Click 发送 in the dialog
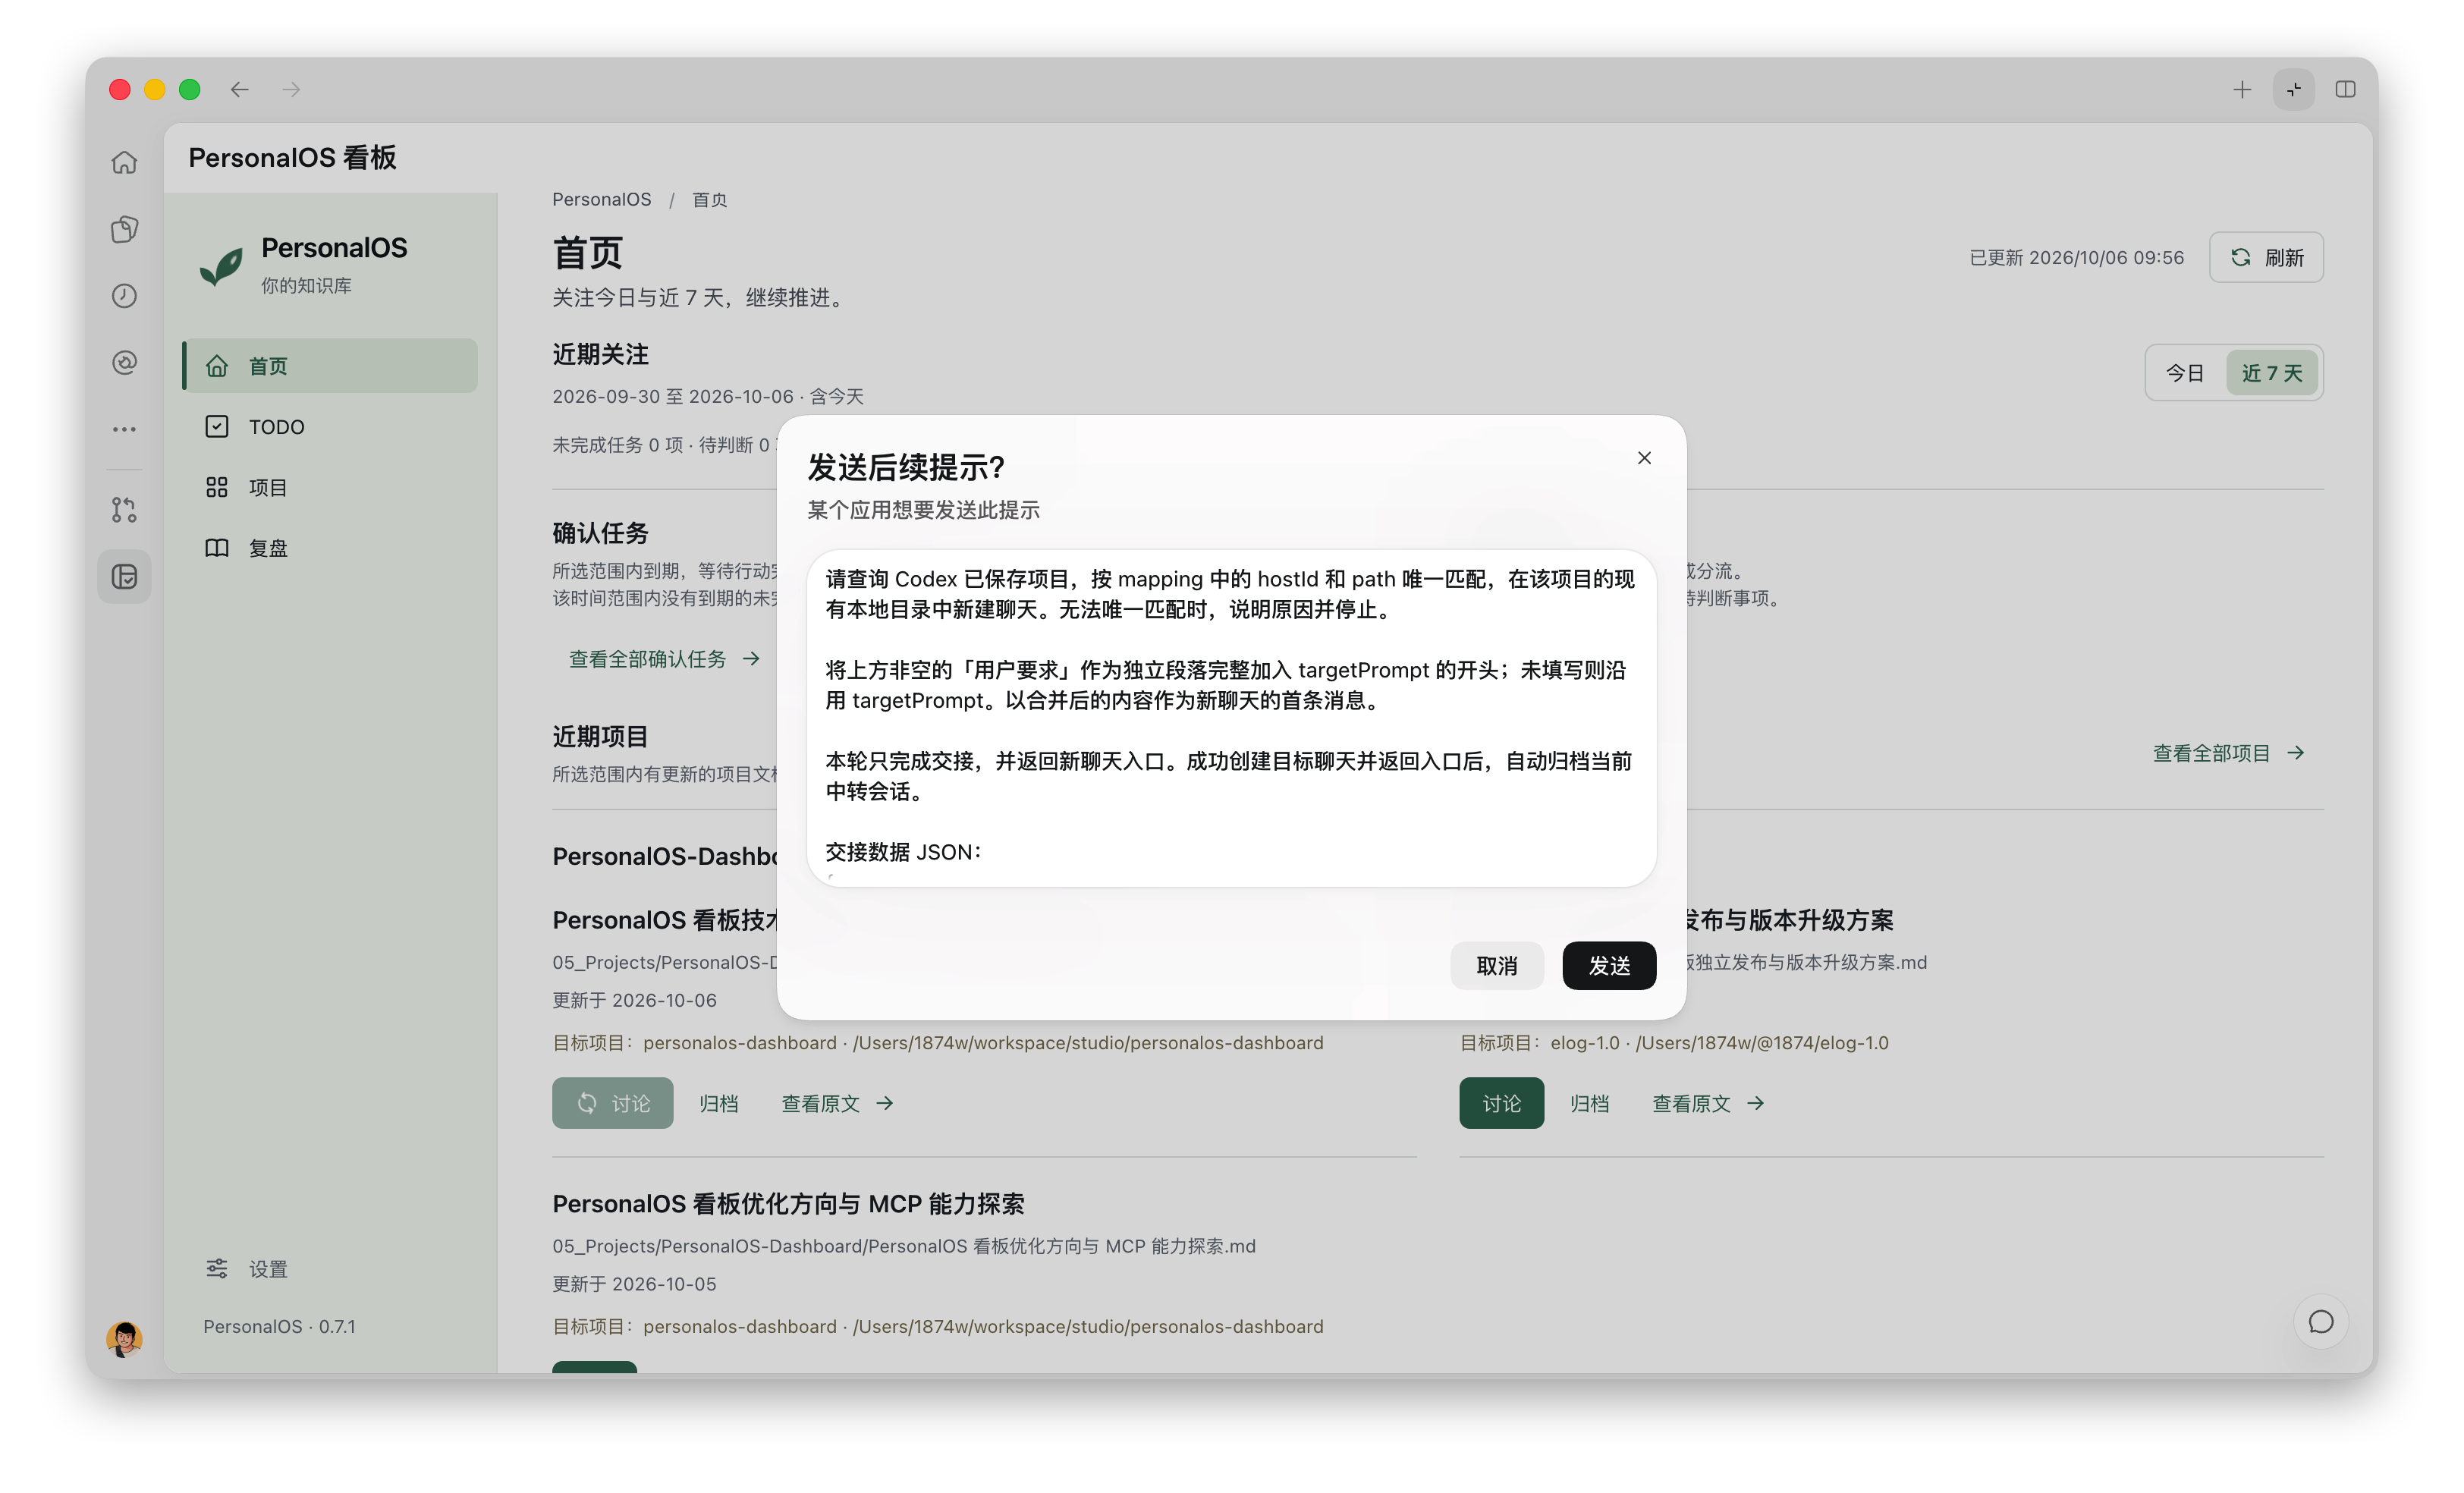This screenshot has height=1493, width=2464. click(x=1609, y=966)
